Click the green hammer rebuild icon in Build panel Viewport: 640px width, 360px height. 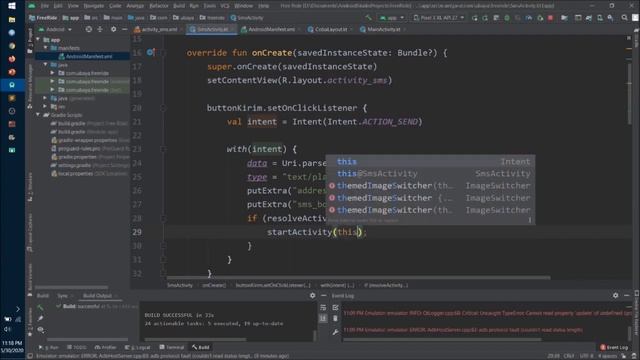(40, 307)
